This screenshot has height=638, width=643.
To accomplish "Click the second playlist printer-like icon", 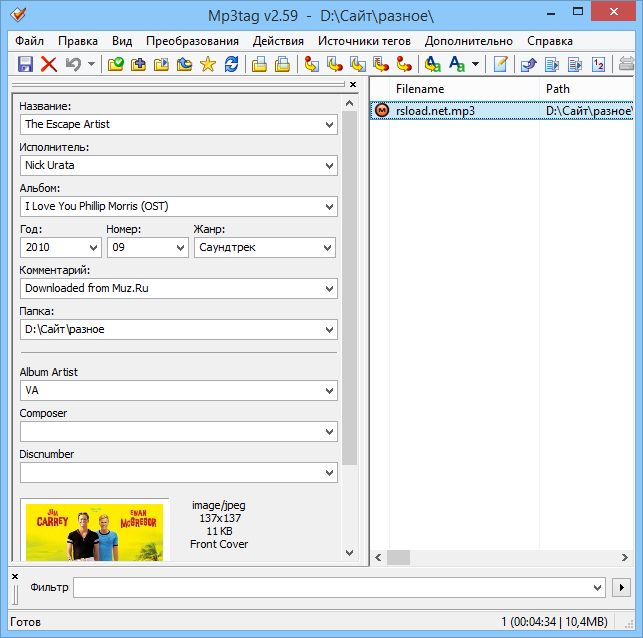I will 282,64.
